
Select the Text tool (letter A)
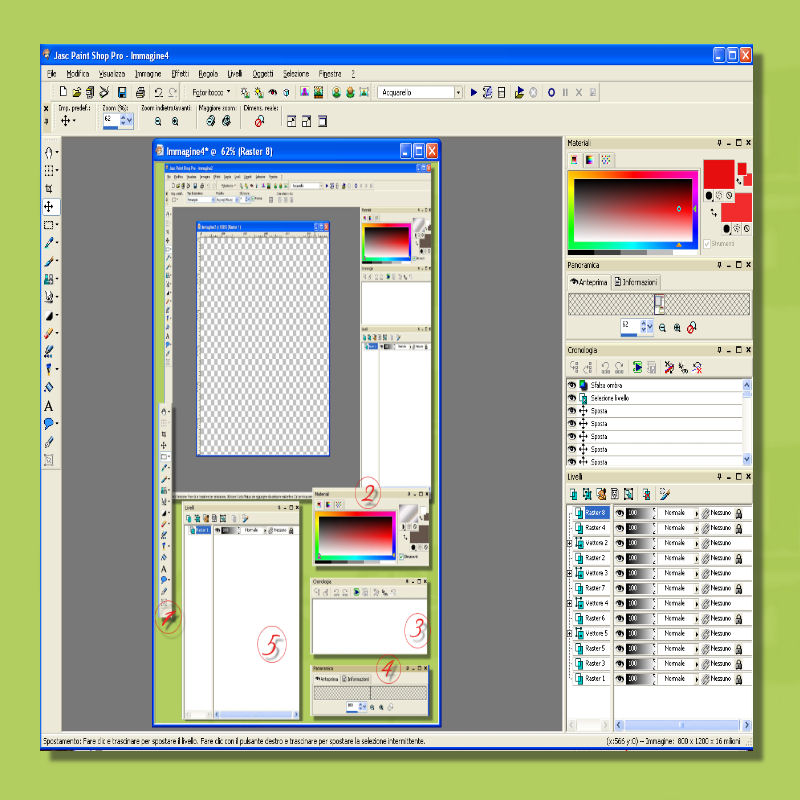48,406
